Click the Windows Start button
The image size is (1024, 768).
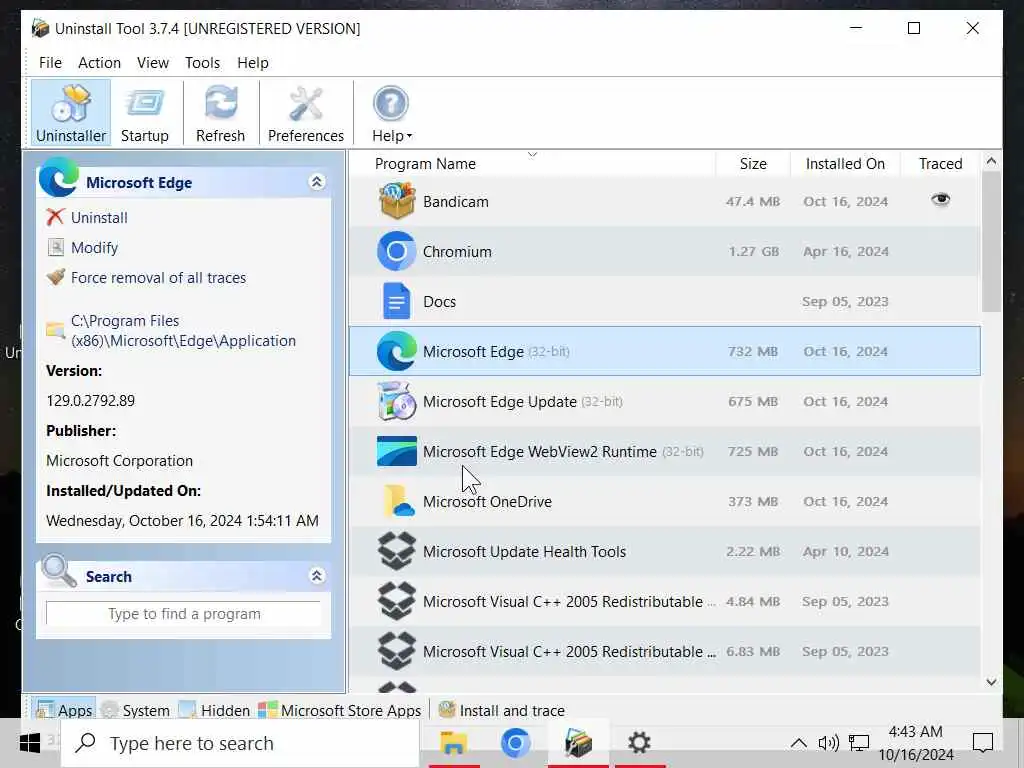coord(29,743)
